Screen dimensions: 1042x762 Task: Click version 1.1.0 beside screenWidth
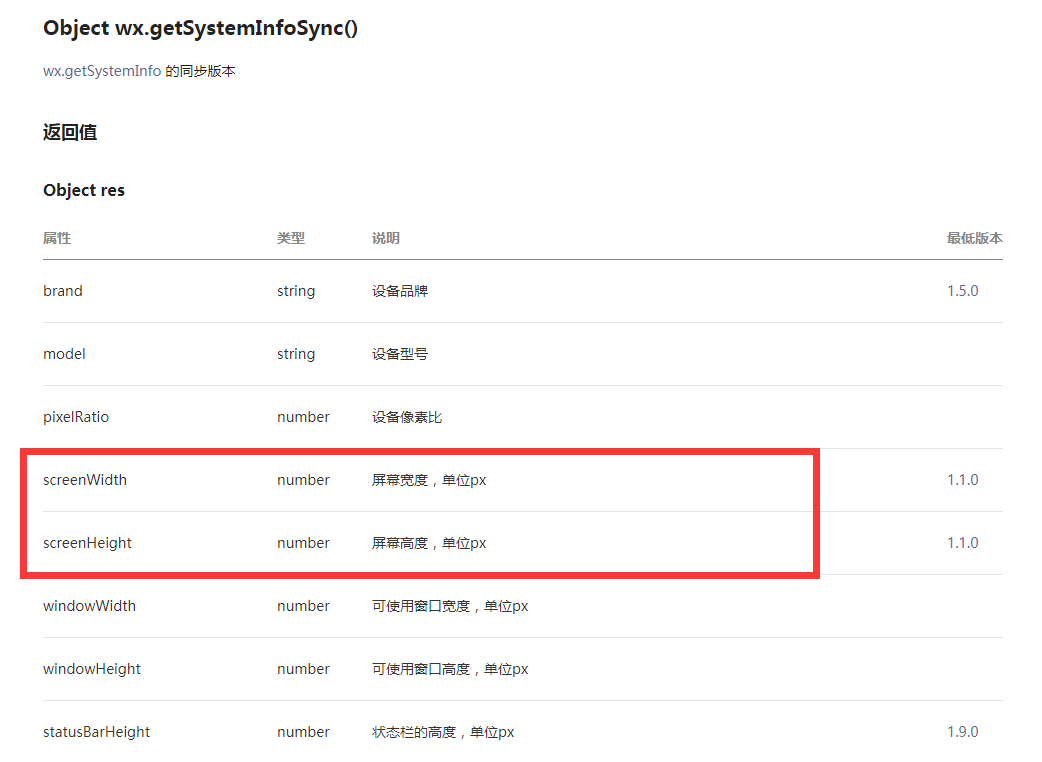pyautogui.click(x=962, y=480)
